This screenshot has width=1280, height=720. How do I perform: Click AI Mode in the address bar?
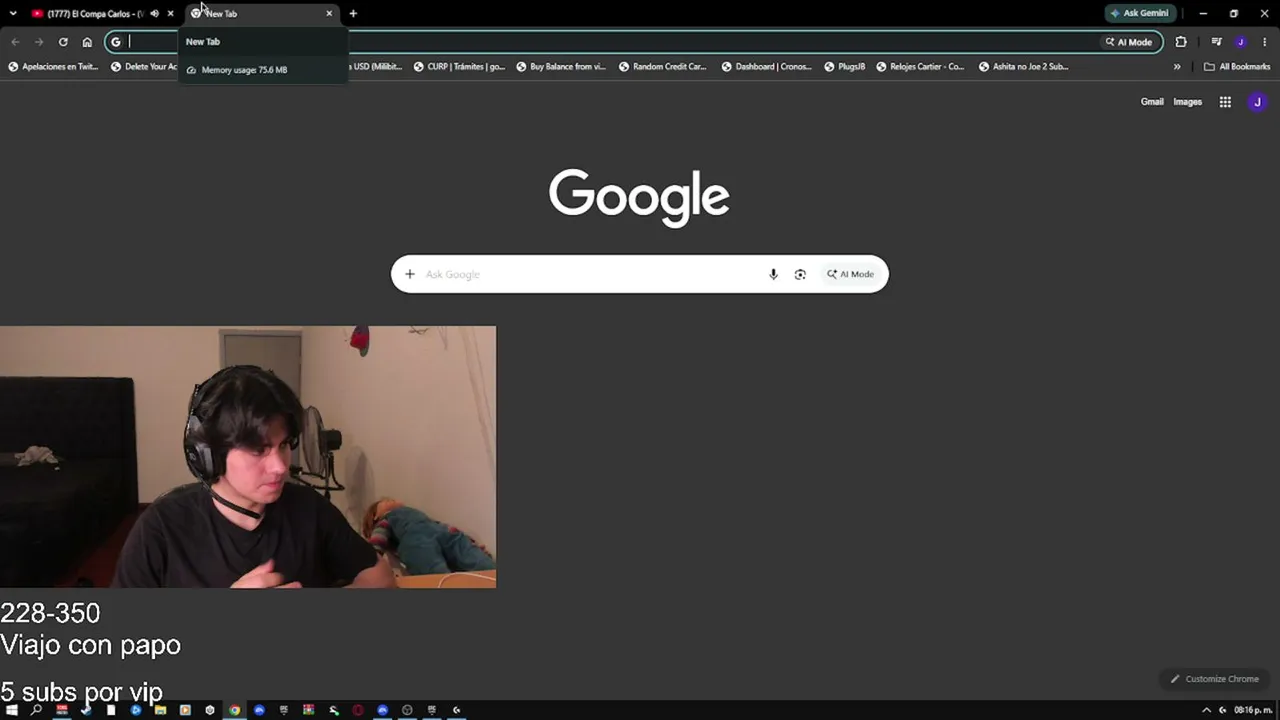(x=1129, y=42)
